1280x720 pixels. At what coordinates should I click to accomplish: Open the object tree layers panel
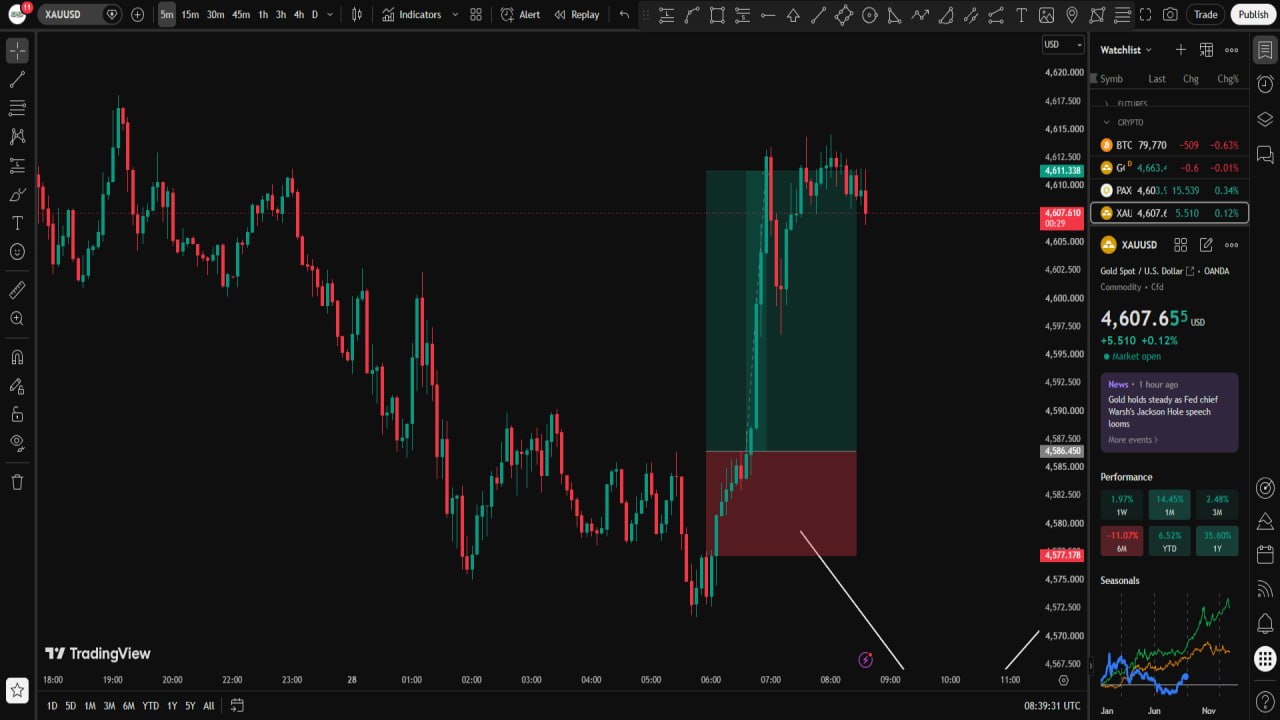(x=1265, y=119)
